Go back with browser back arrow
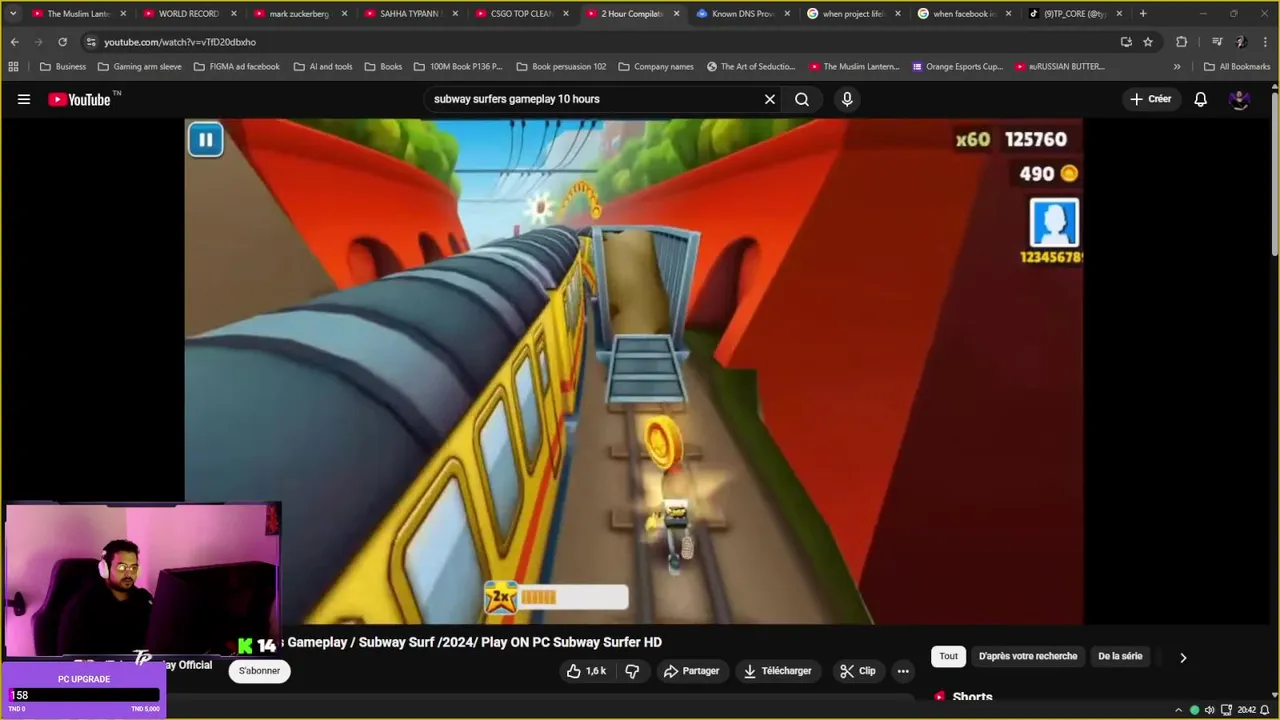Screen dimensions: 1280x720 tap(14, 42)
